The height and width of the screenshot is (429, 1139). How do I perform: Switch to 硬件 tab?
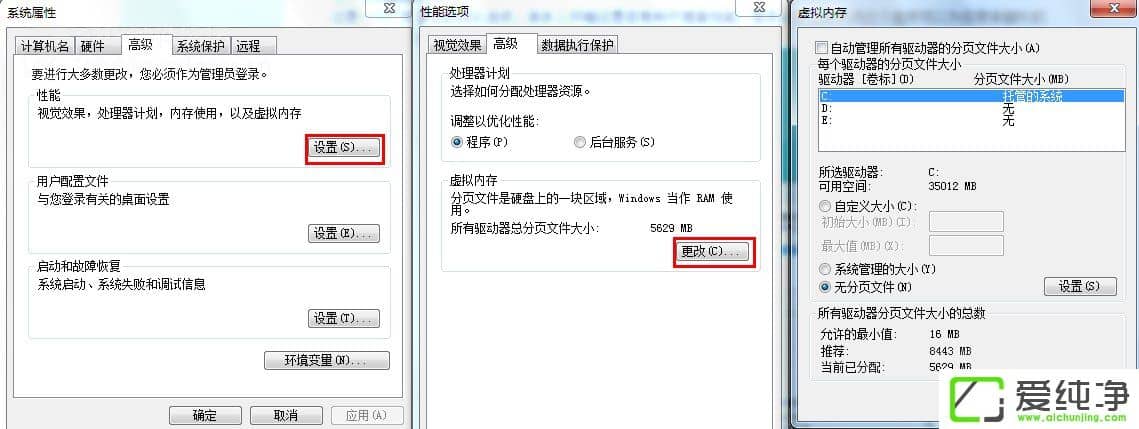coord(93,46)
